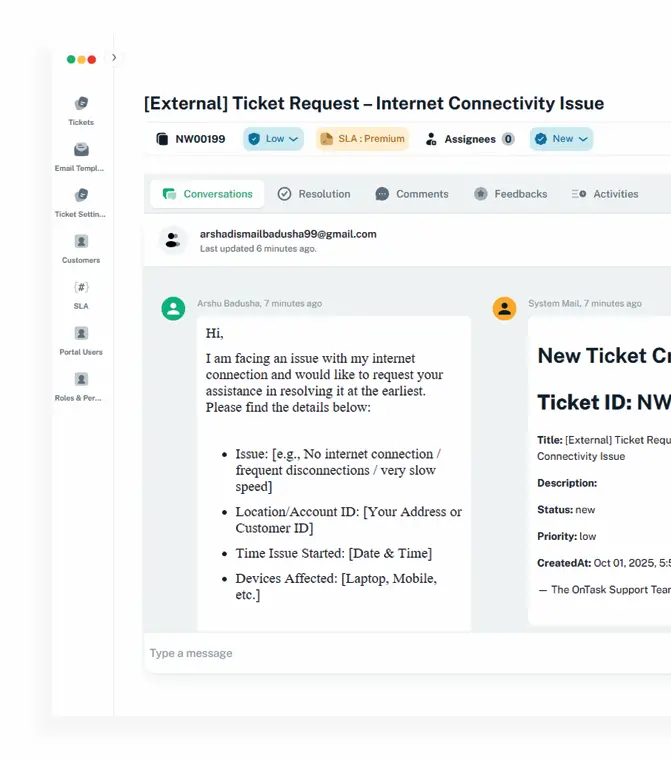Screen dimensions: 671x761
Task: Click Arshu Badusha's green avatar icon
Action: pyautogui.click(x=173, y=308)
